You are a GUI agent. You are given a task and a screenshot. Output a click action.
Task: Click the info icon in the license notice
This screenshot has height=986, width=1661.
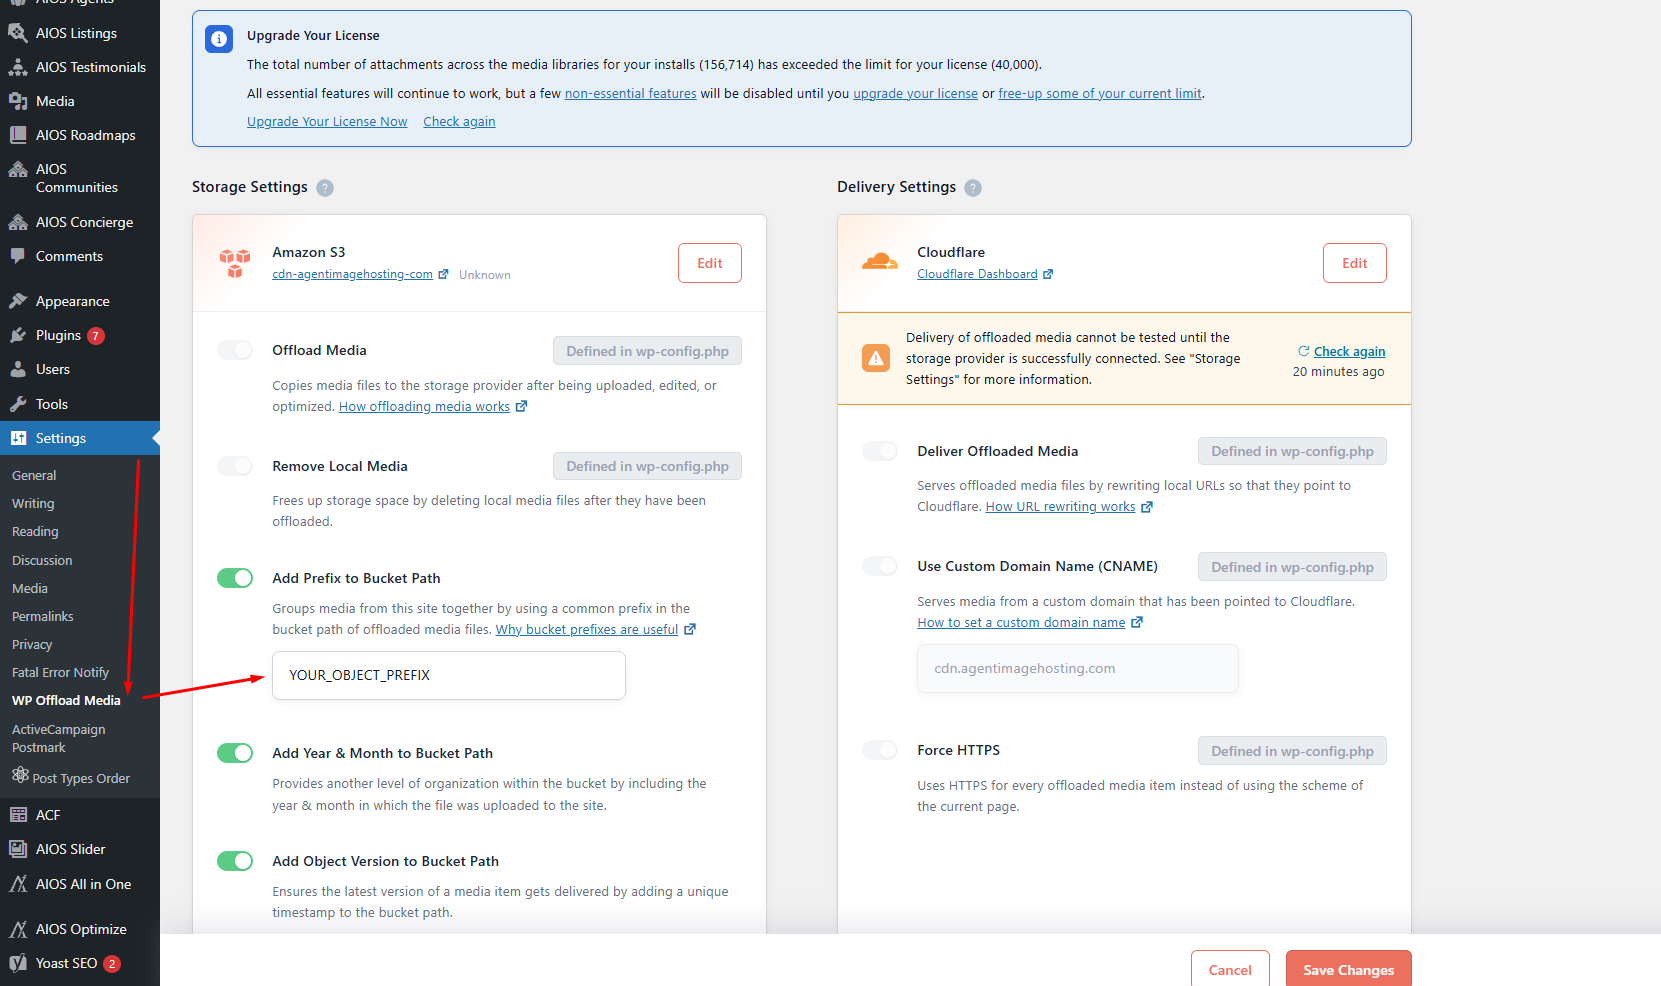tap(219, 39)
